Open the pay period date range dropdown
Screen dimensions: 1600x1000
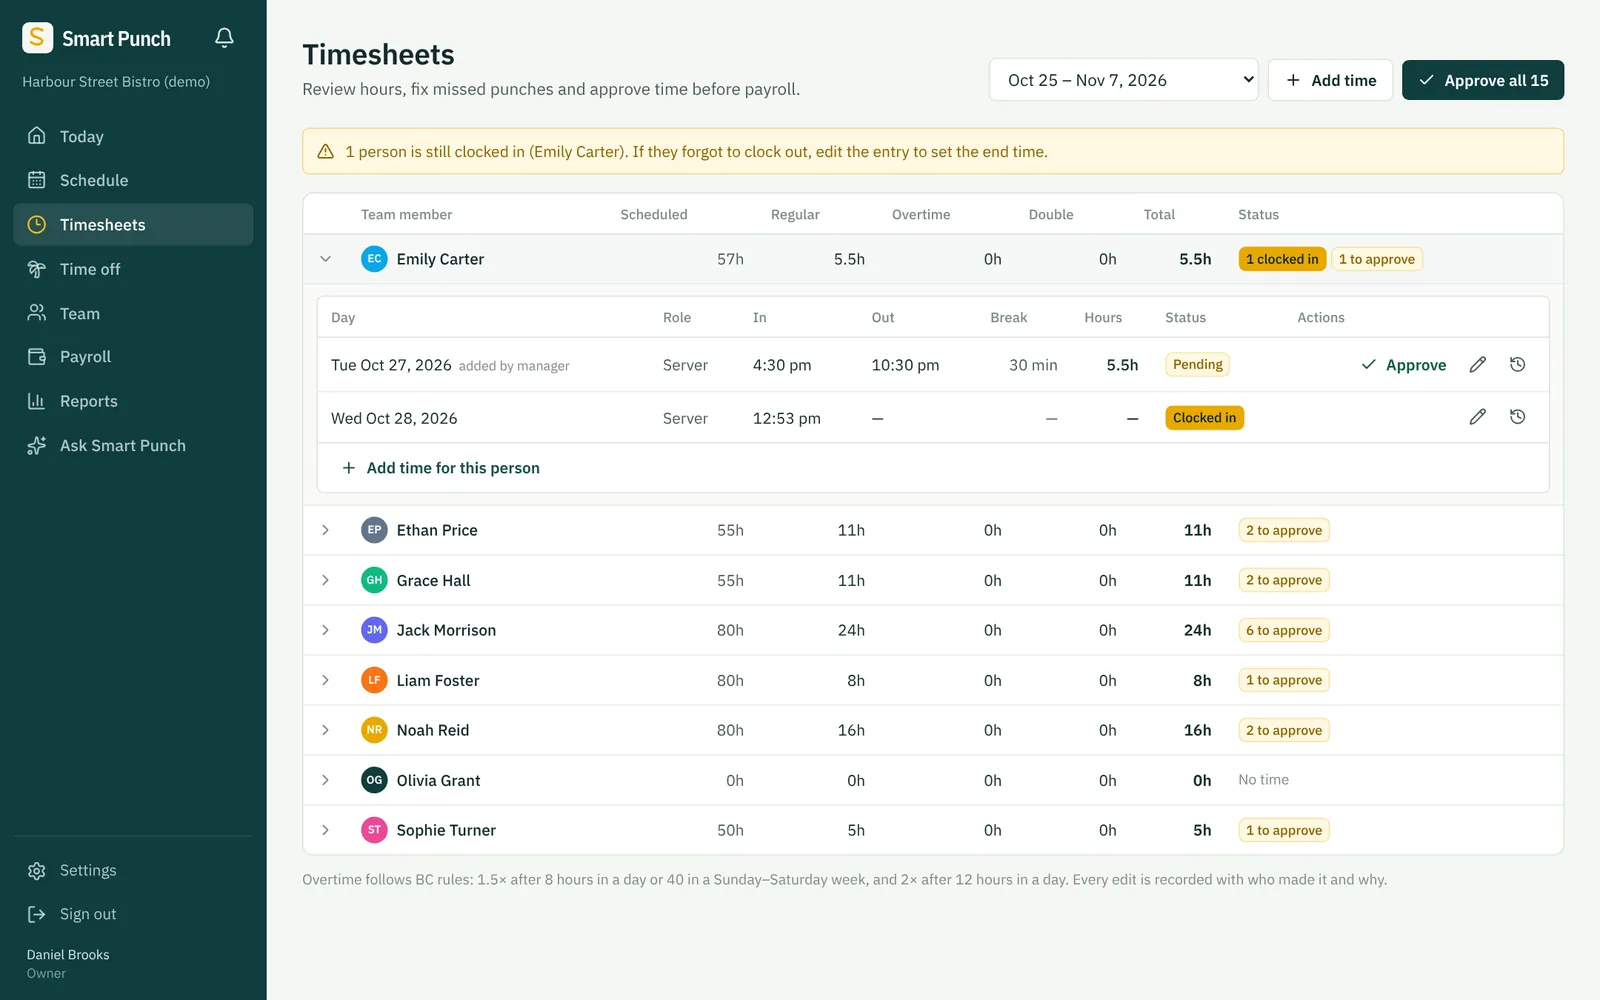(1124, 80)
